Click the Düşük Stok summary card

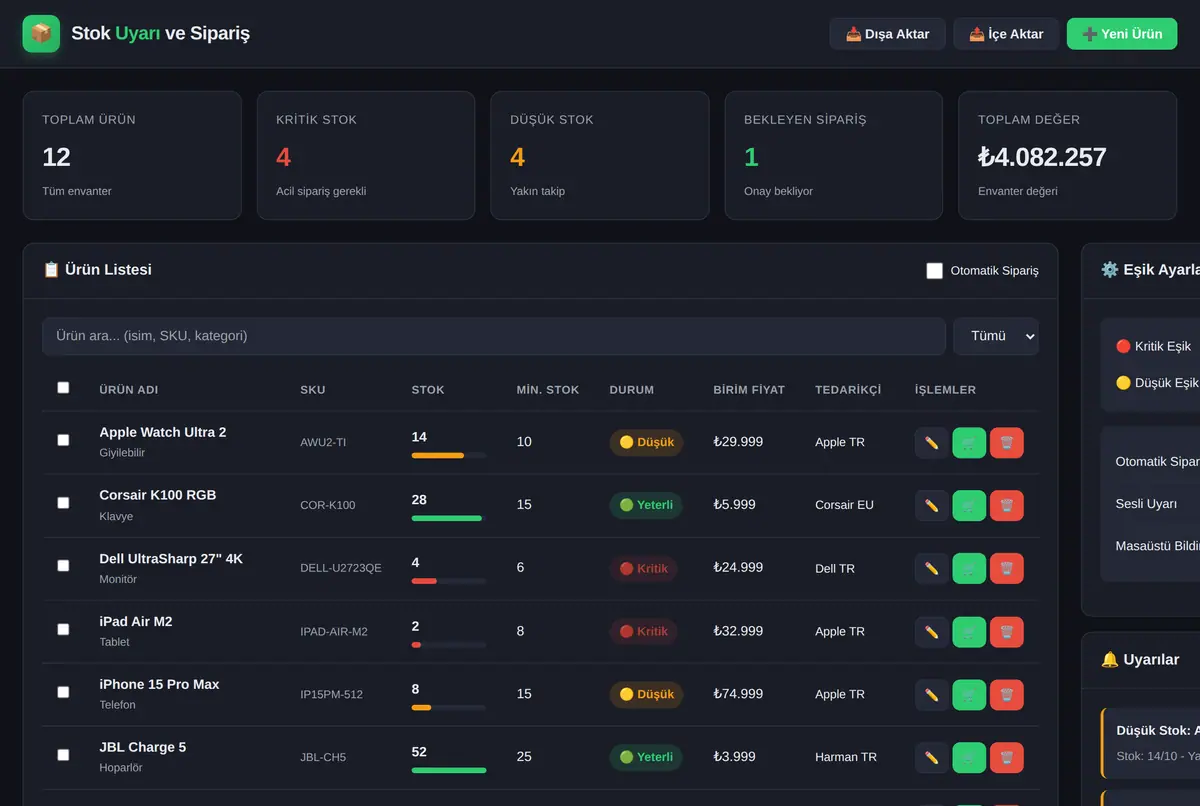tap(600, 156)
